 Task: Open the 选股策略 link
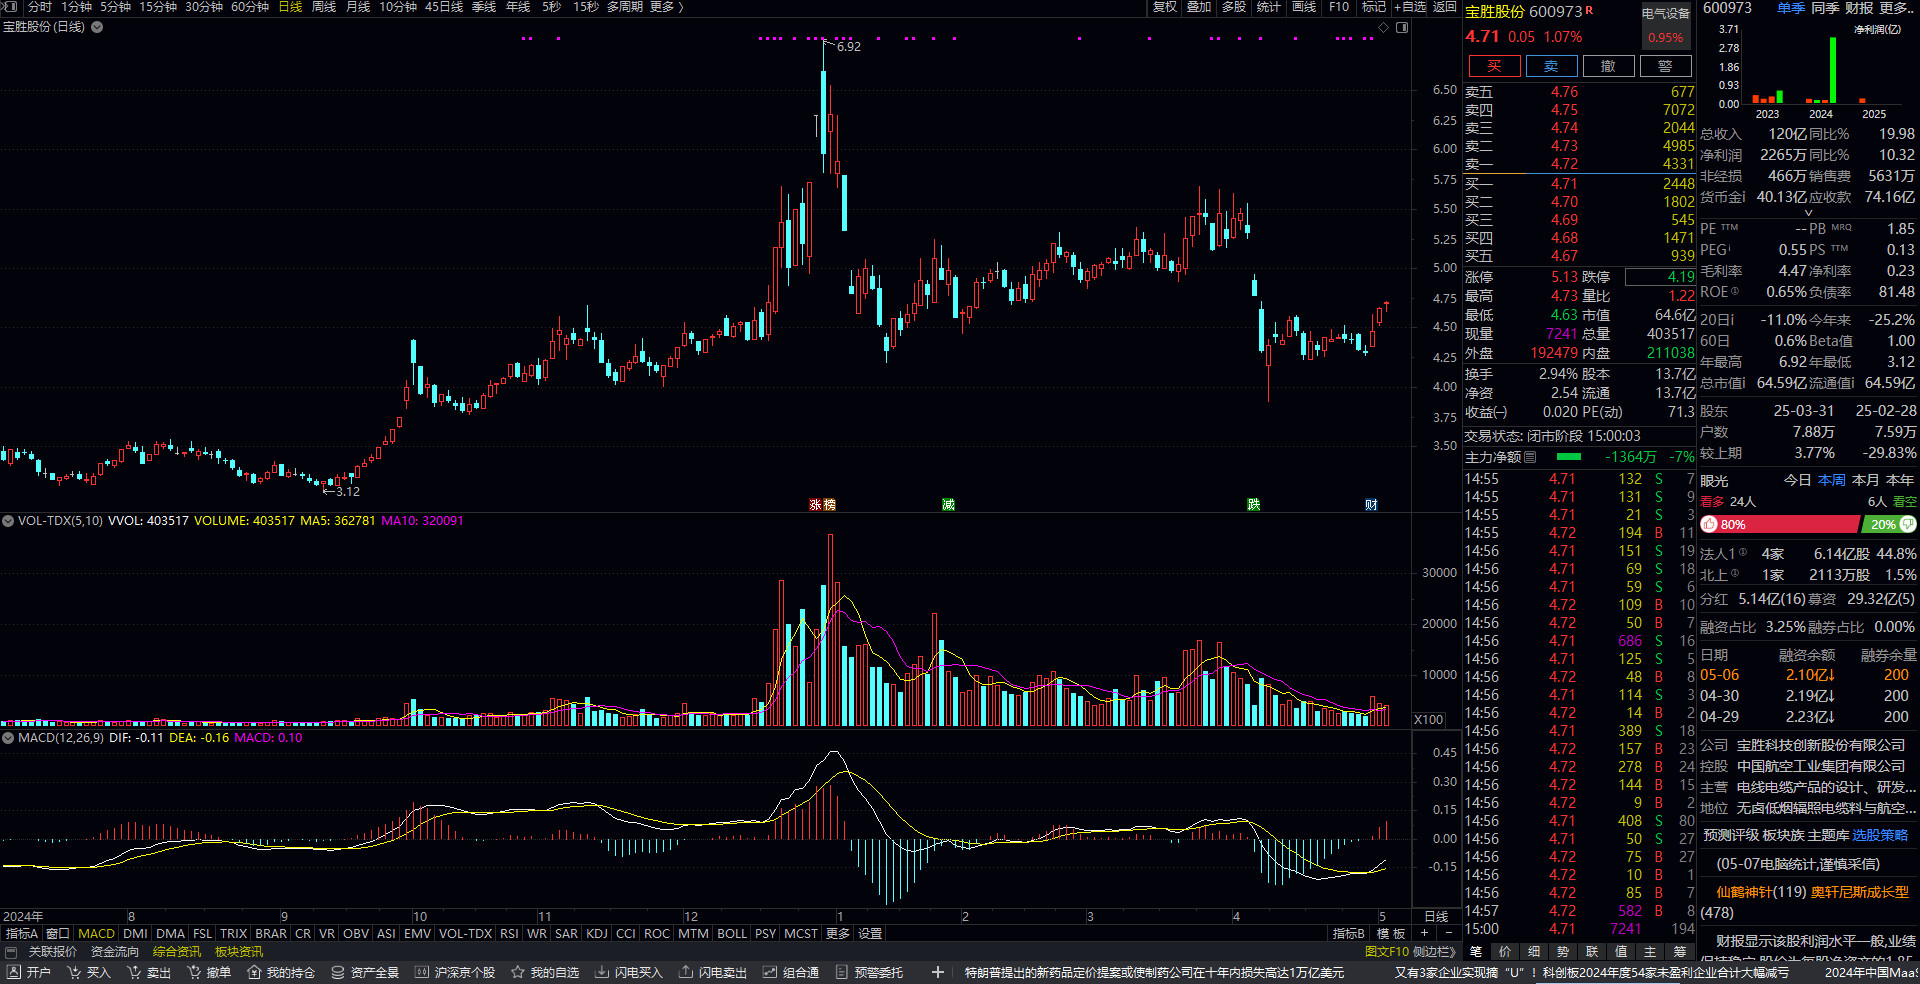(1880, 835)
